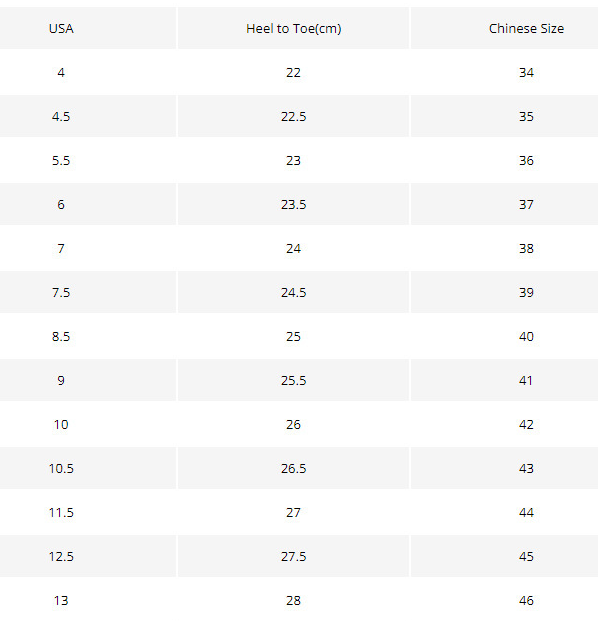Viewport: 598px width, 621px height.
Task: Select the 23.5 cm measurement cell
Action: 293,204
